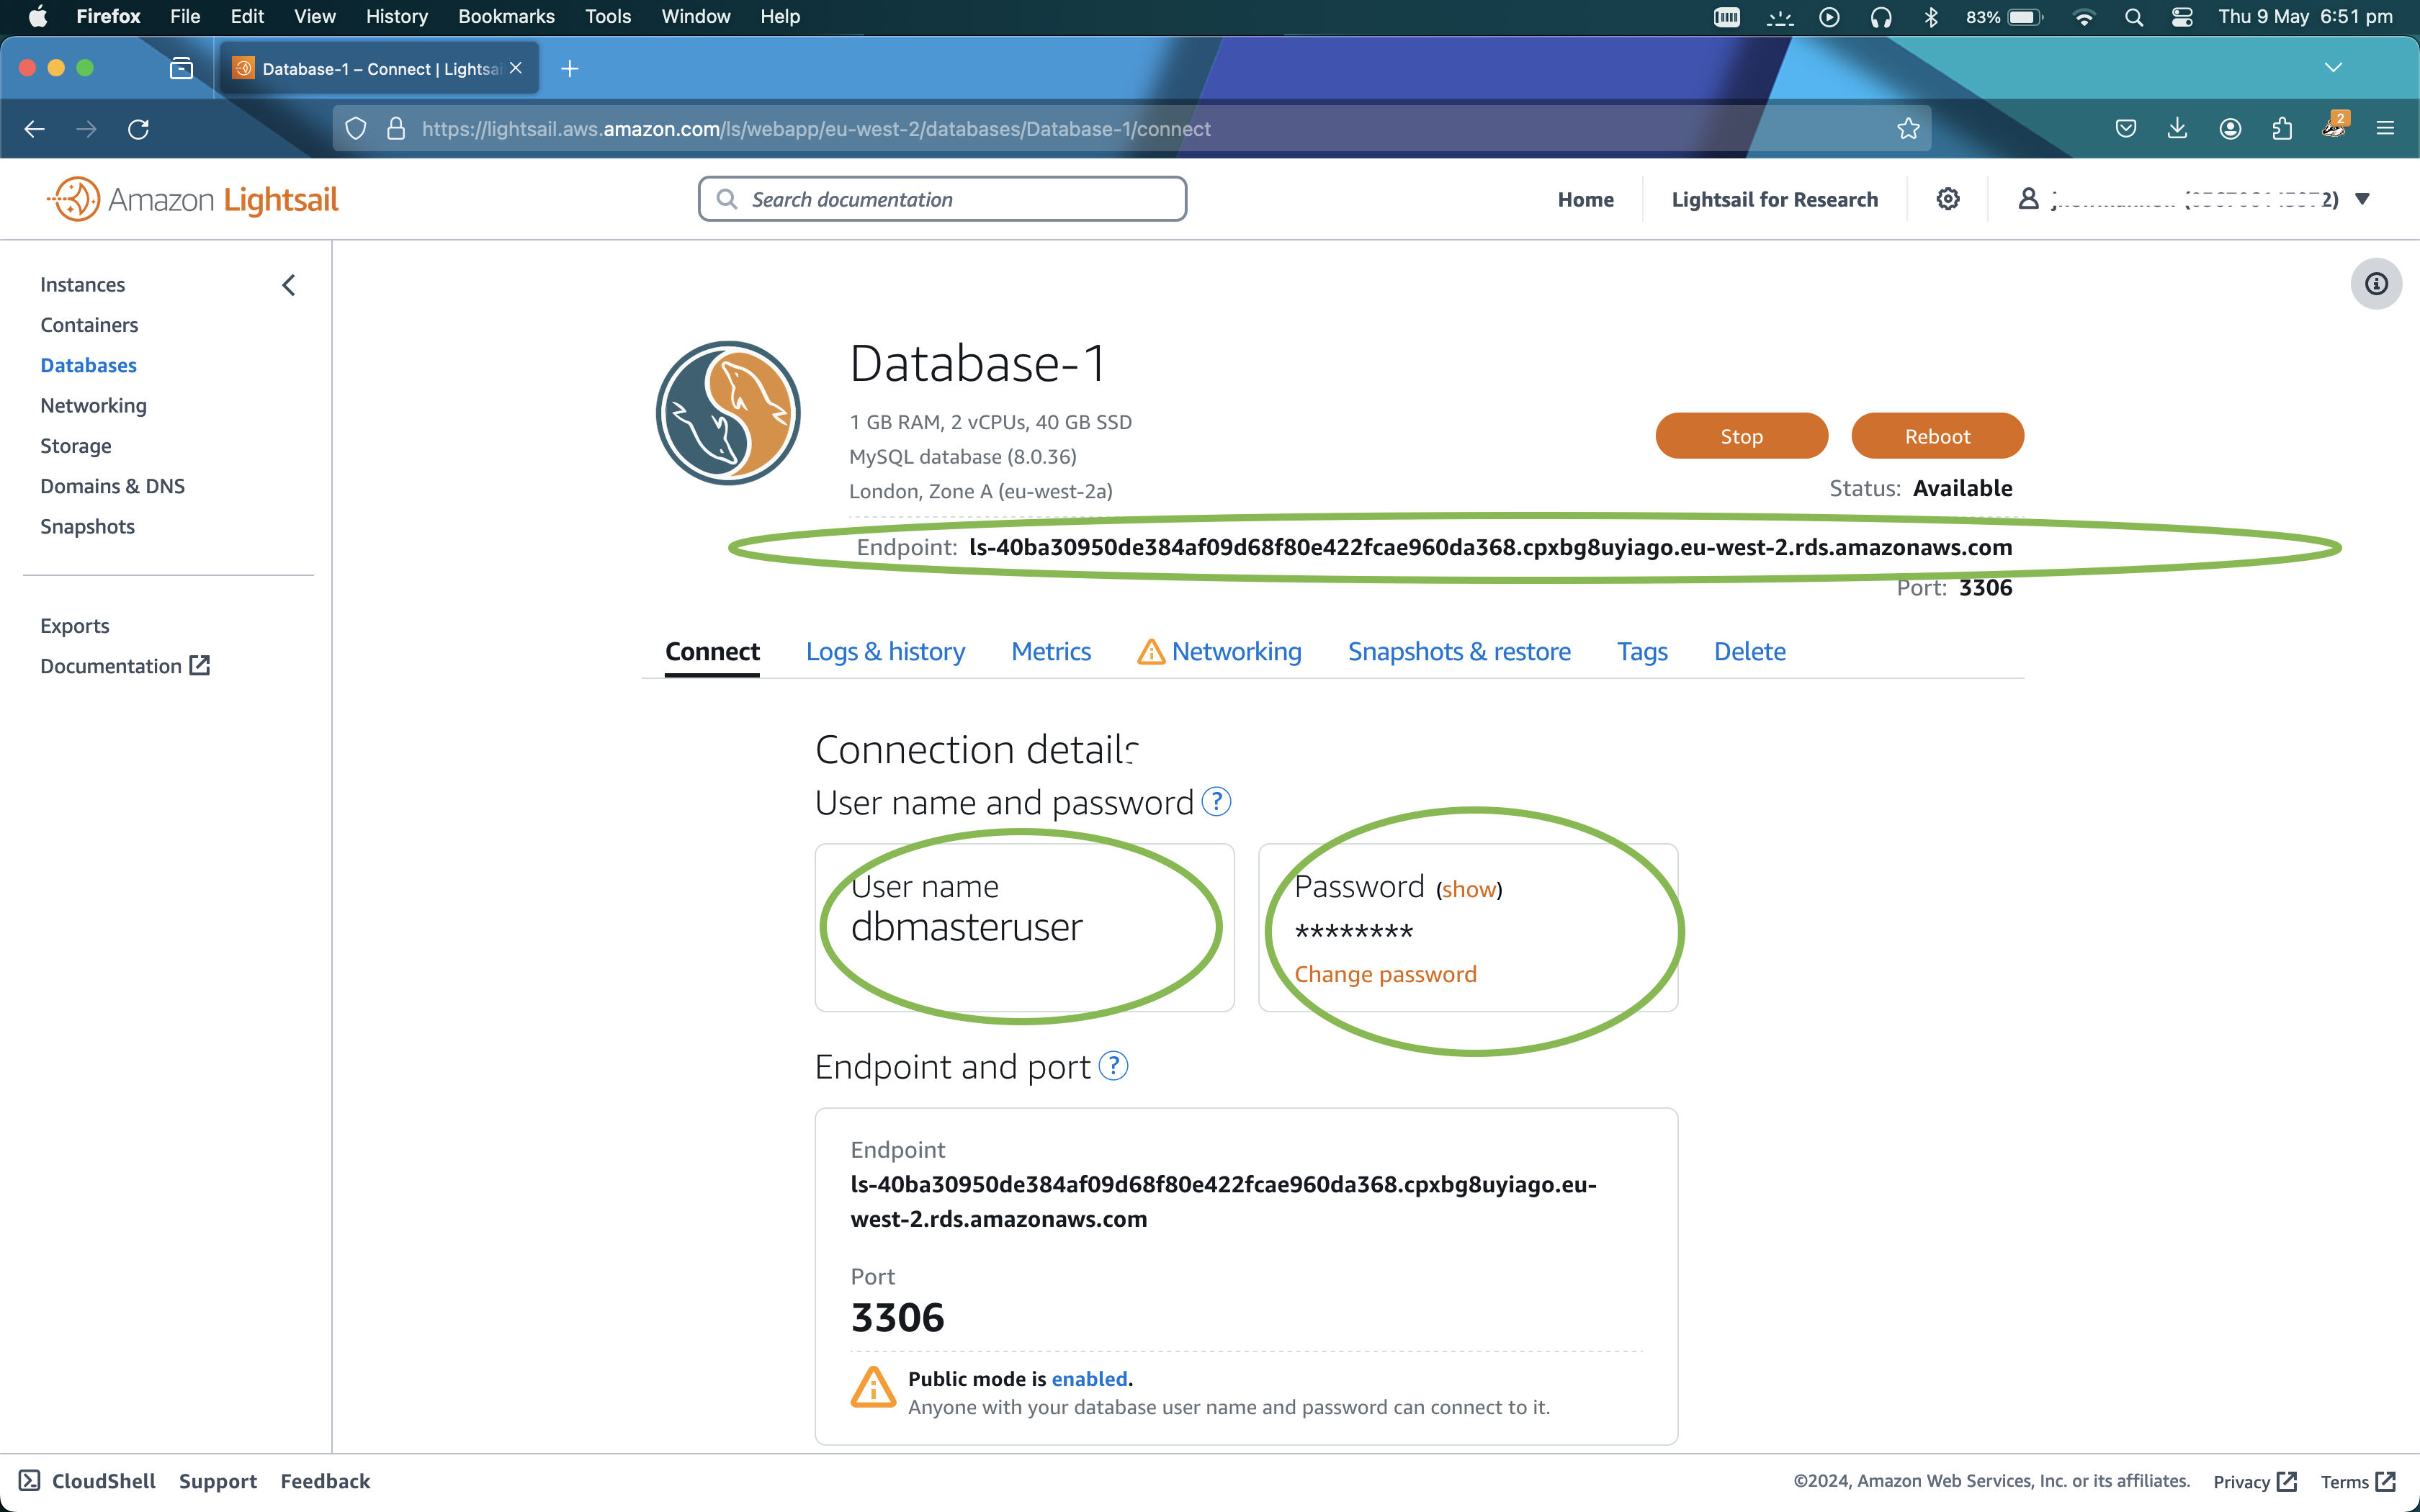This screenshot has width=2420, height=1512.
Task: Open the CloudShell terminal icon
Action: point(29,1480)
